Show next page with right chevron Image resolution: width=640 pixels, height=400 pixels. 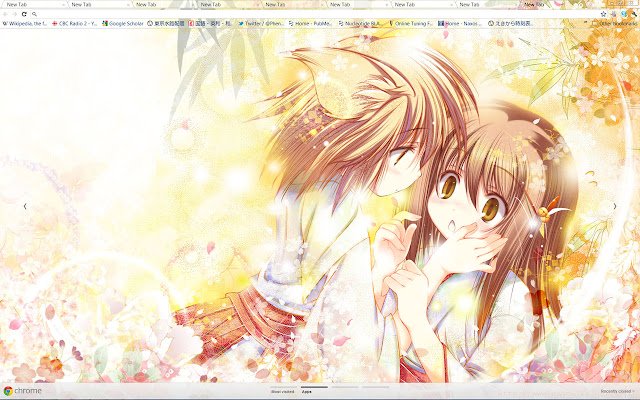pos(615,206)
